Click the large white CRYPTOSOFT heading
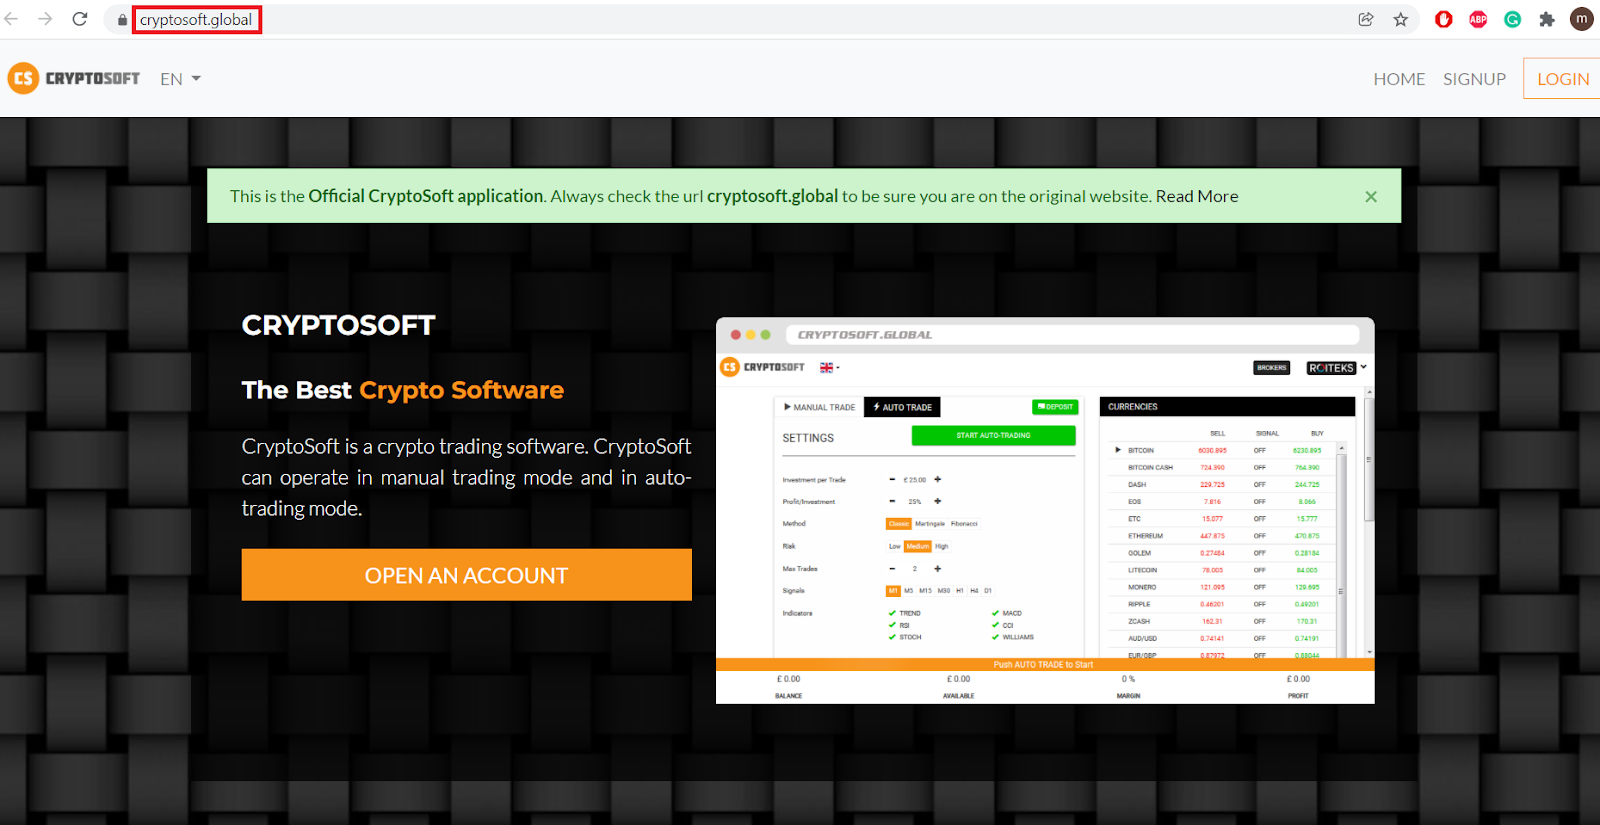The width and height of the screenshot is (1600, 825). point(338,325)
